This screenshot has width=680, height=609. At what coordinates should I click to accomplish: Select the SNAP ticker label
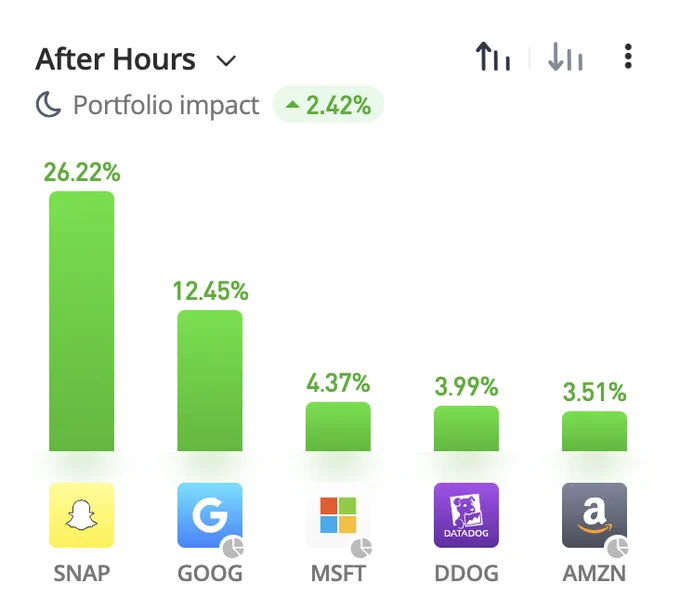pyautogui.click(x=82, y=573)
